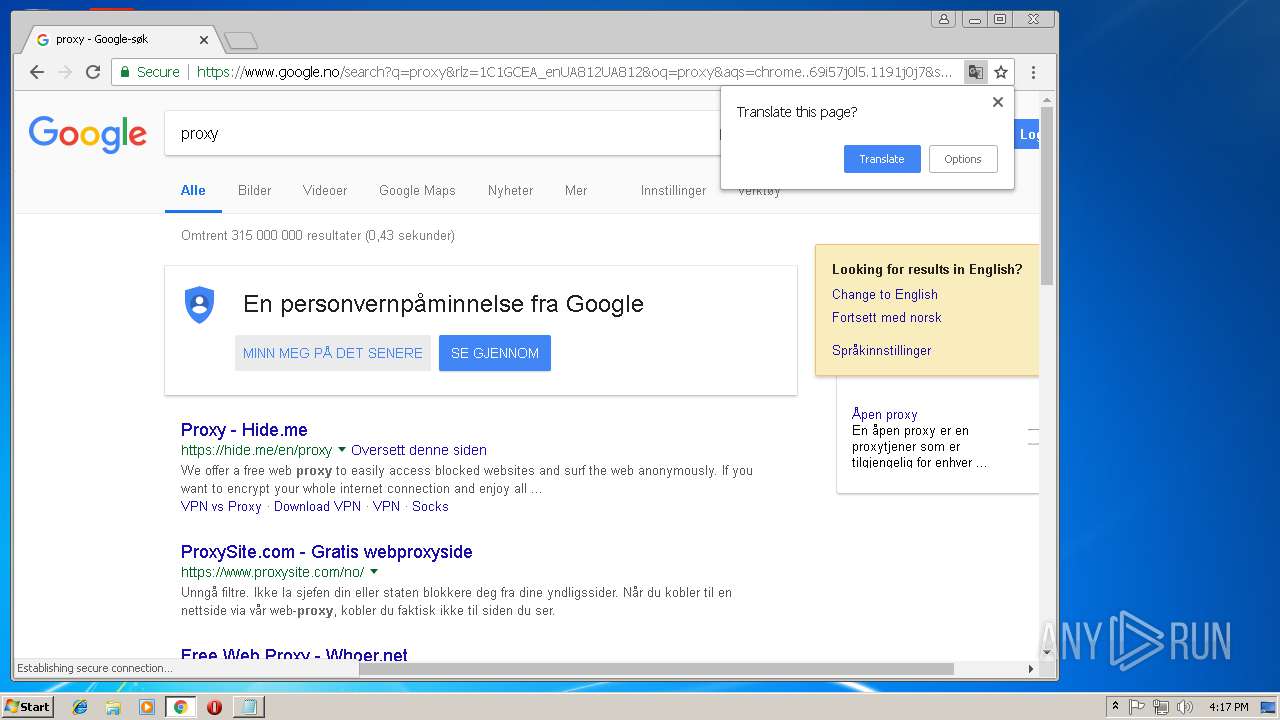Image resolution: width=1280 pixels, height=720 pixels.
Task: Switch to the Videoer tab
Action: pyautogui.click(x=325, y=190)
